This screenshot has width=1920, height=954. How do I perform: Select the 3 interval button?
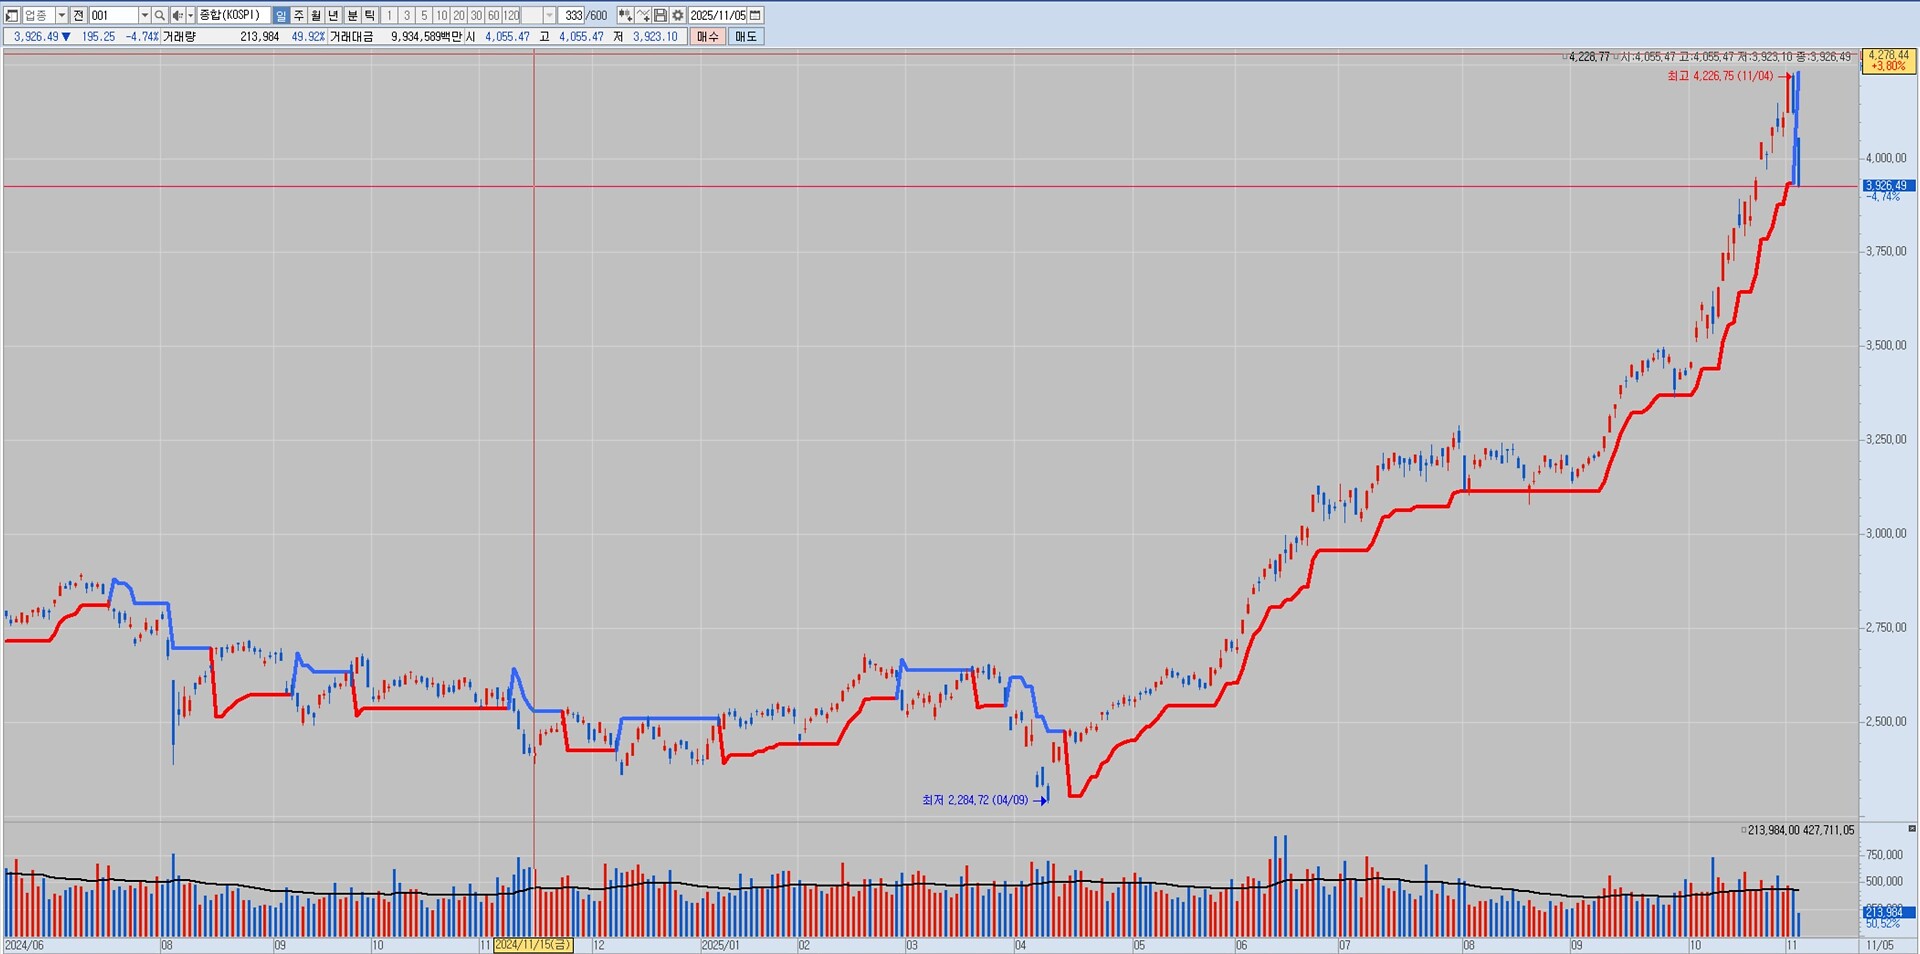(407, 15)
